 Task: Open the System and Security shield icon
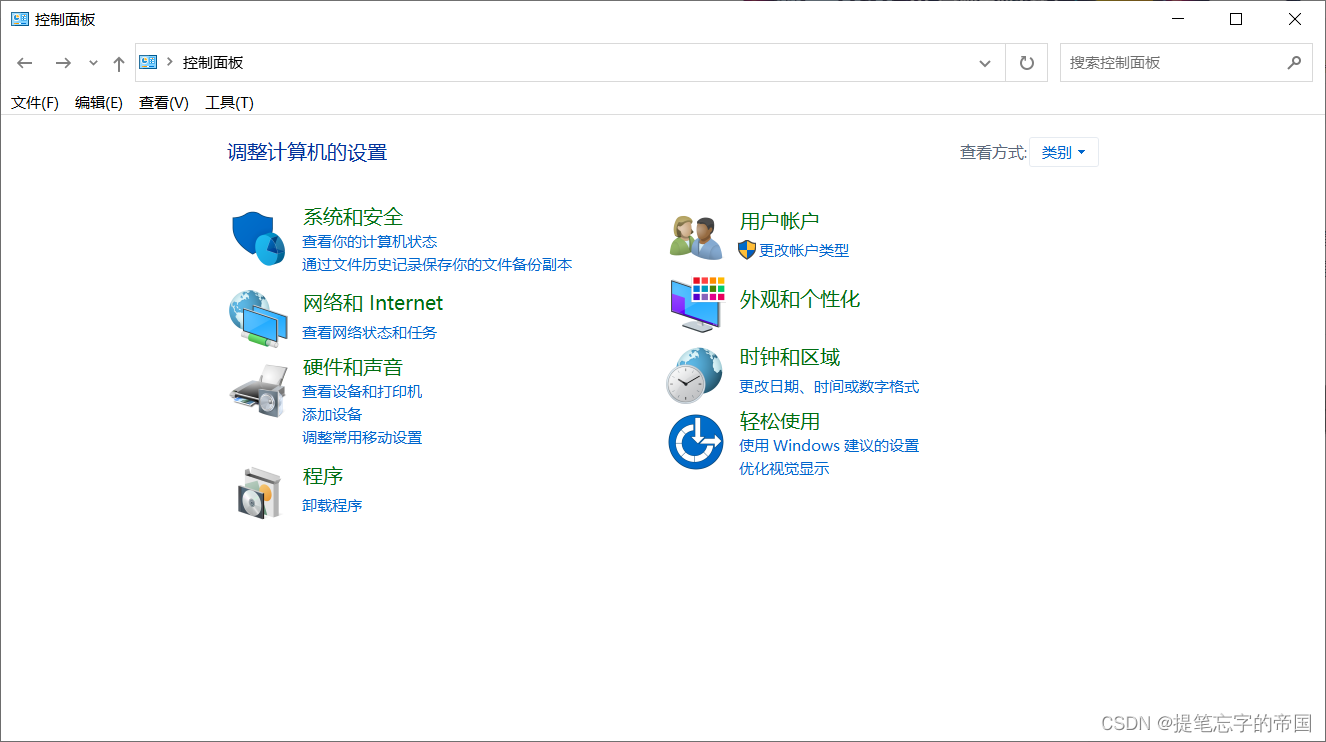(x=259, y=238)
